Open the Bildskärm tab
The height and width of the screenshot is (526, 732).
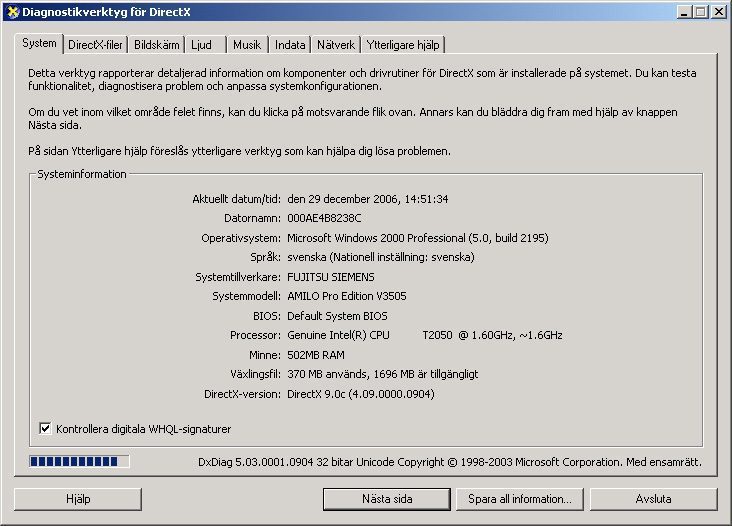(156, 45)
